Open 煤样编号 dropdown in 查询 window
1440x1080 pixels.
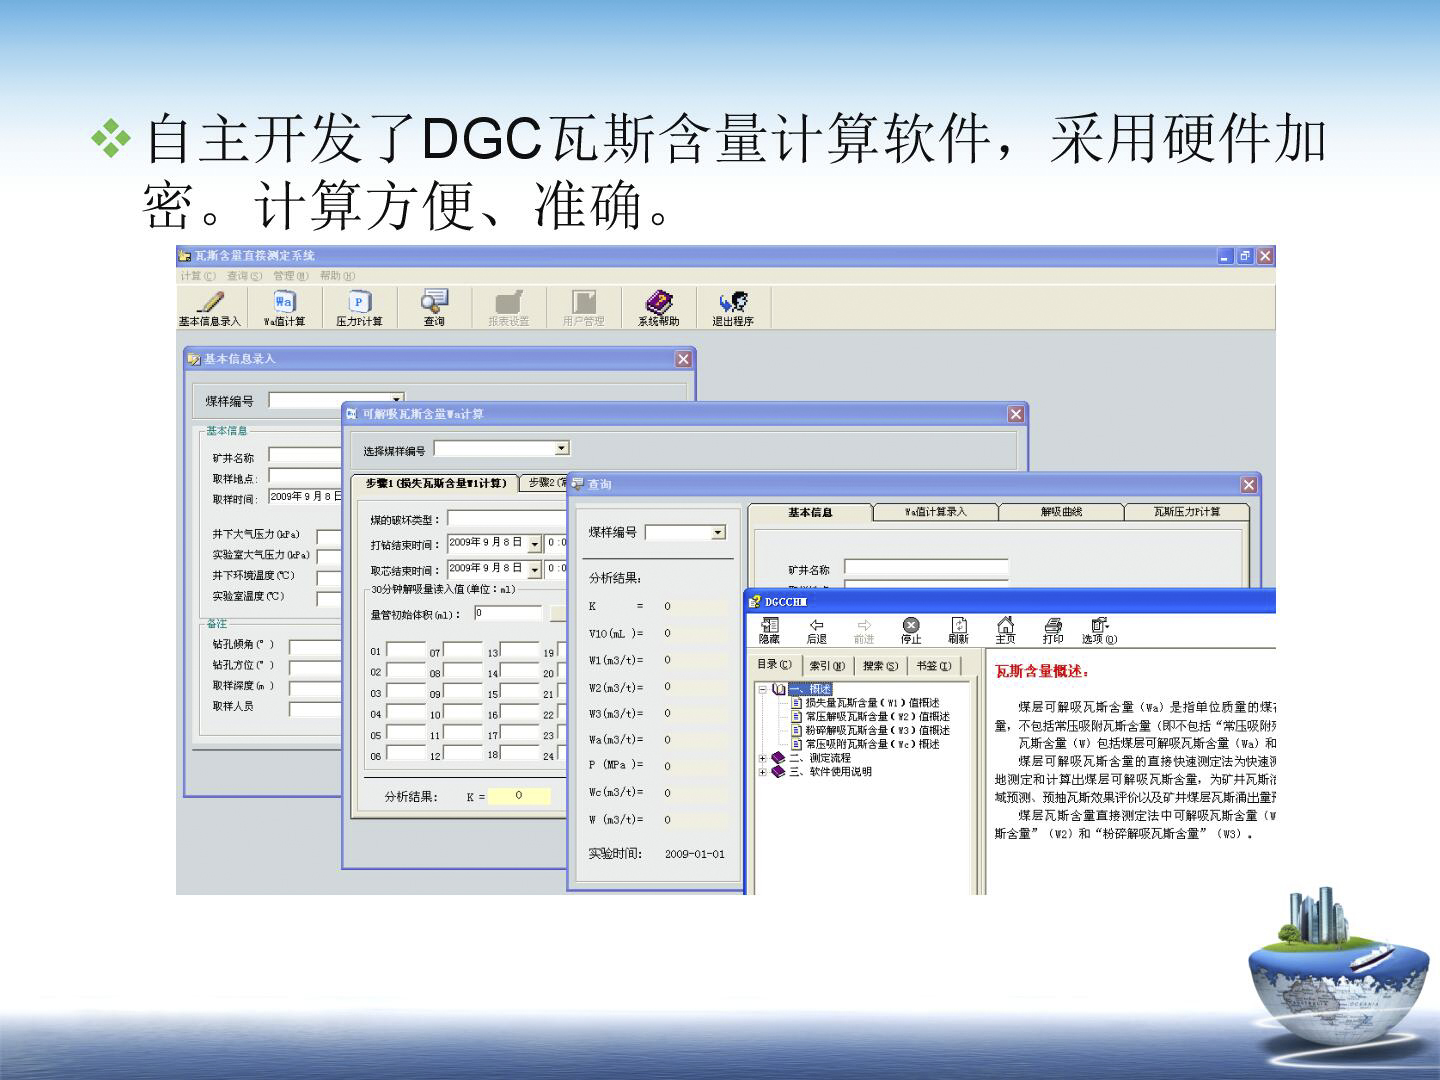tap(717, 533)
